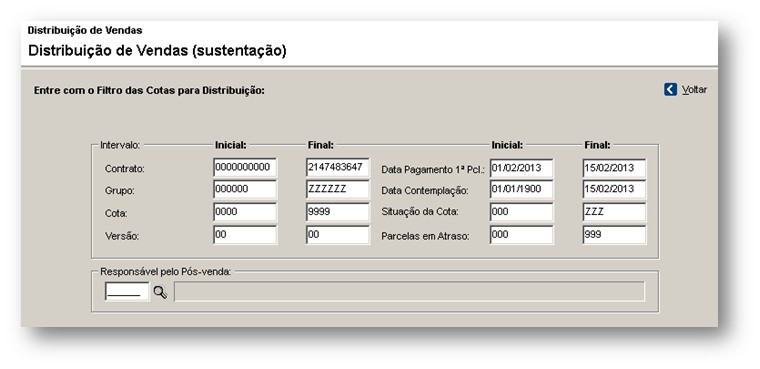Focus the Versão Final field

(338, 235)
